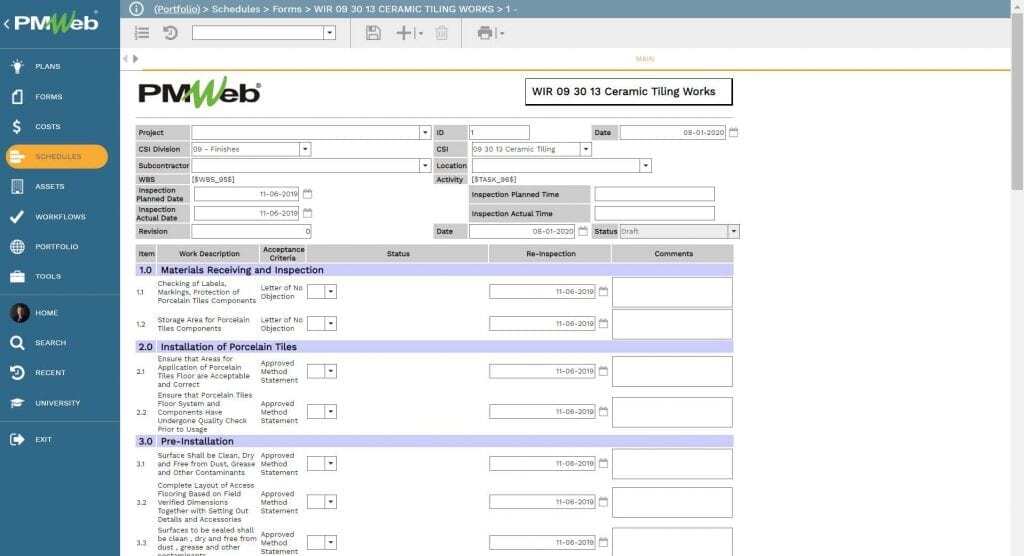Viewport: 1024px width, 556px height.
Task: Go to Costs section
Action: [47, 127]
